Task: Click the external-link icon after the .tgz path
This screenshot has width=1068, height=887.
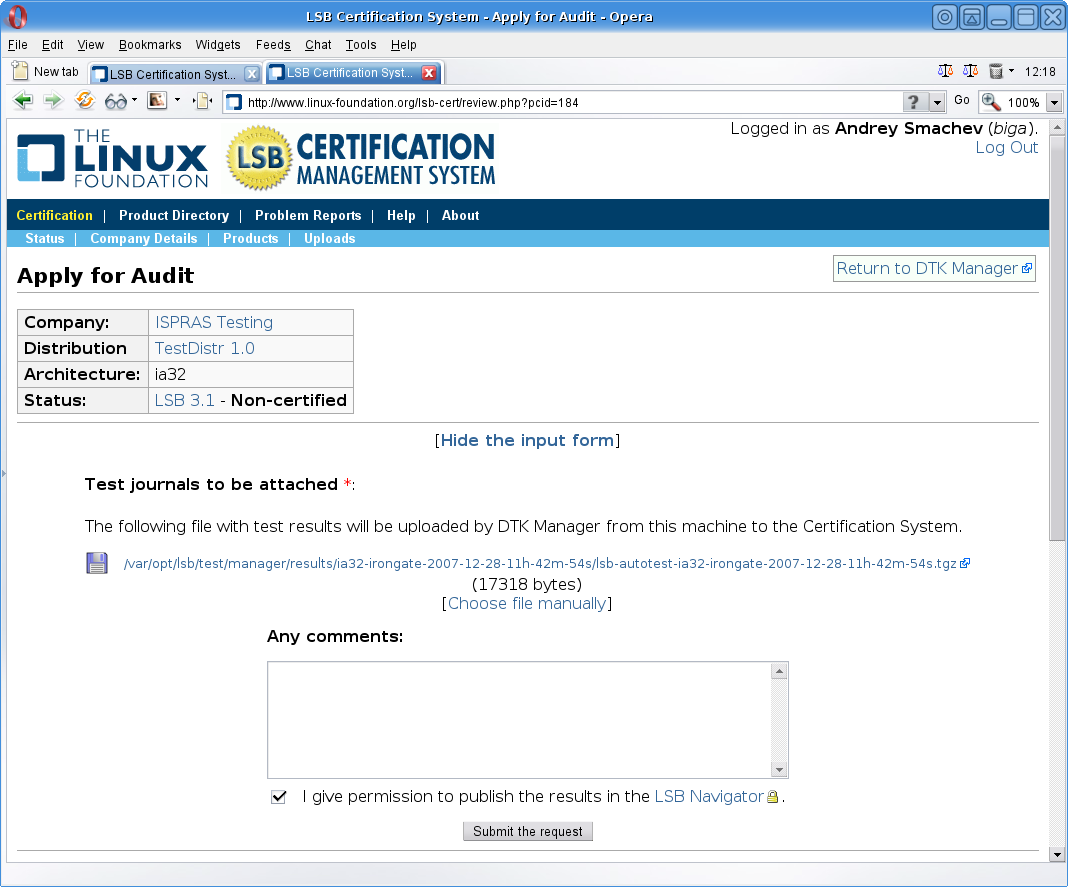Action: click(x=964, y=563)
